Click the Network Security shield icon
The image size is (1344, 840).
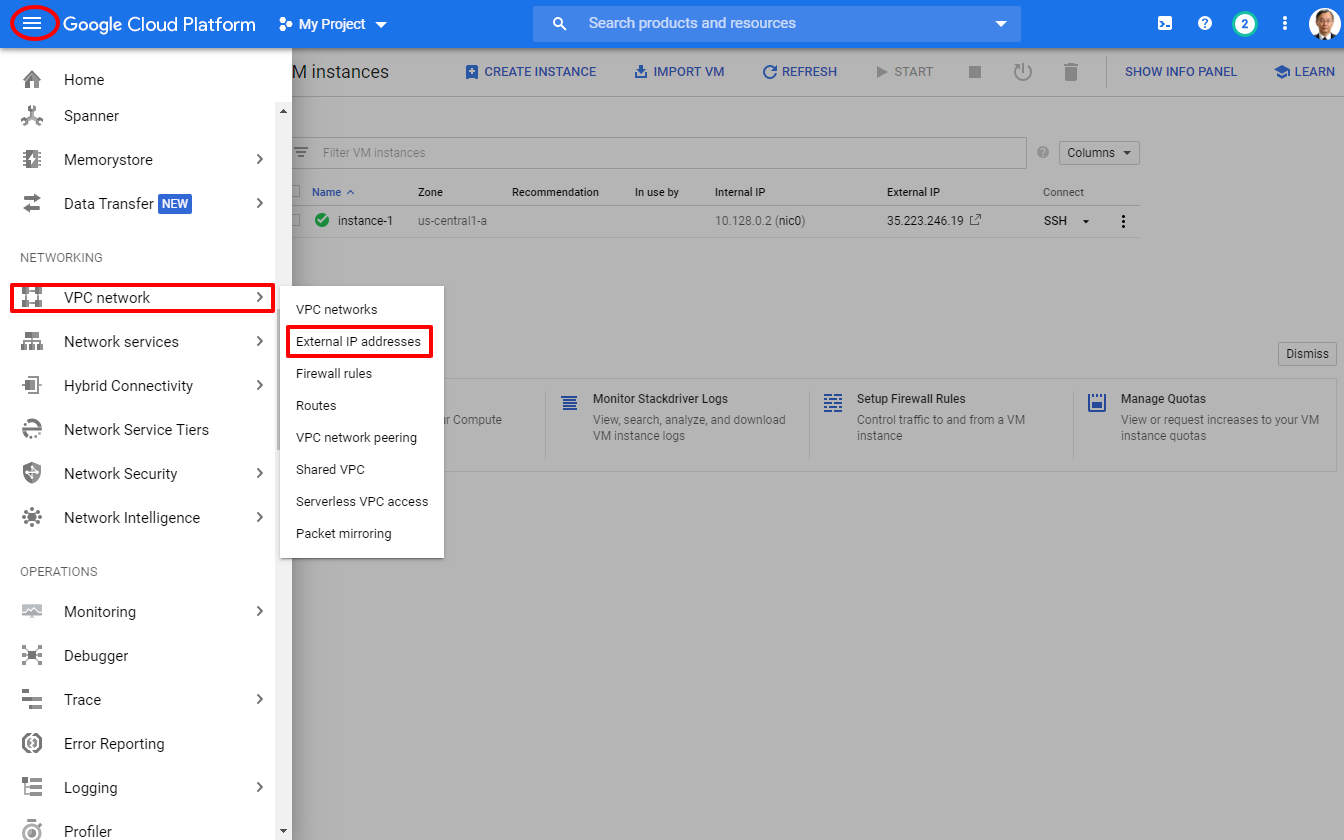coord(32,474)
